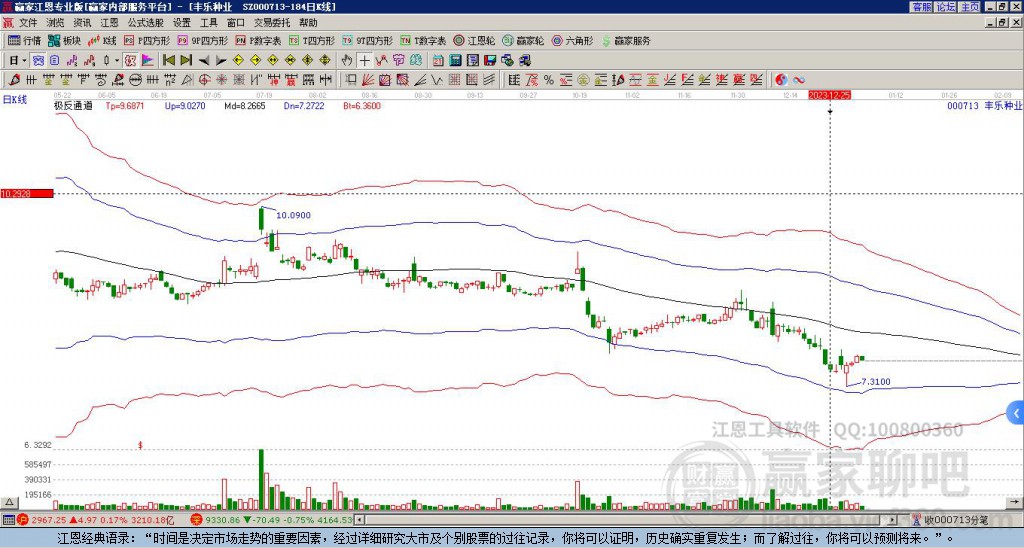The image size is (1024, 548).
Task: Select the zigzag wave line tool
Action: [x=437, y=80]
